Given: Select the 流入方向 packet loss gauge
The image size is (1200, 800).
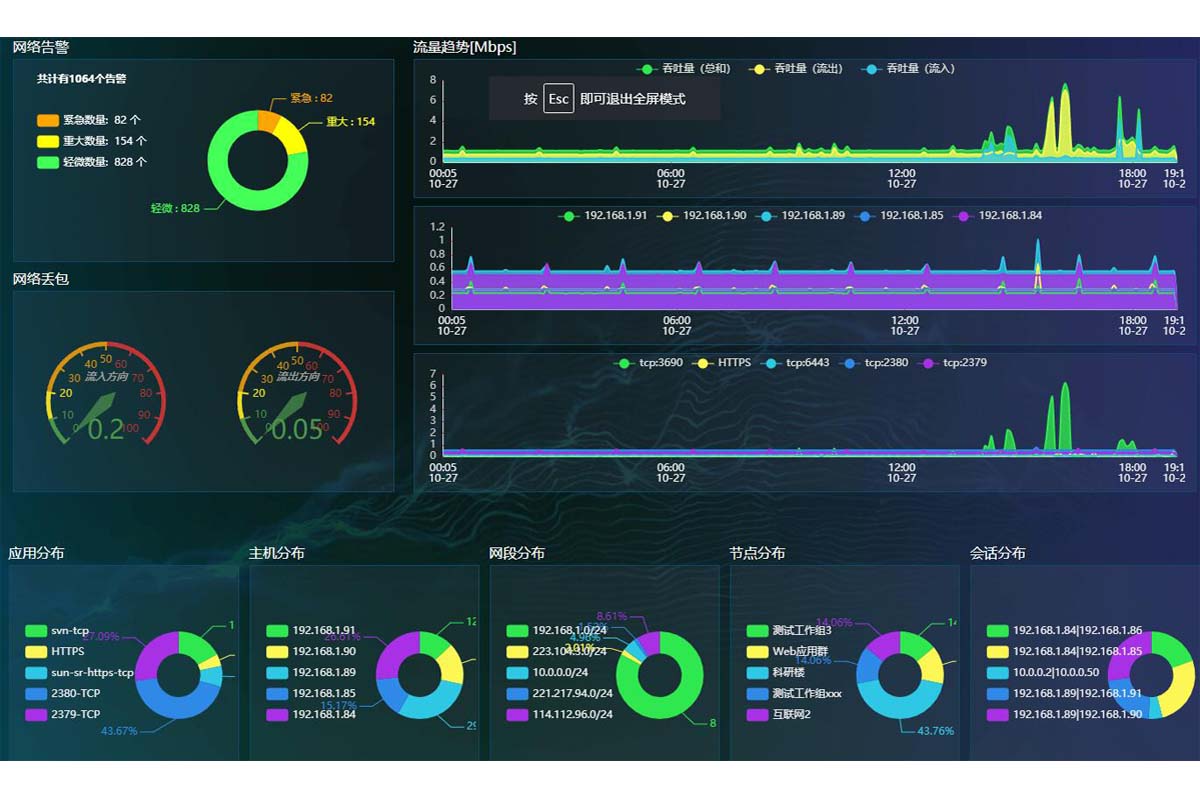Looking at the screenshot, I should click(106, 395).
